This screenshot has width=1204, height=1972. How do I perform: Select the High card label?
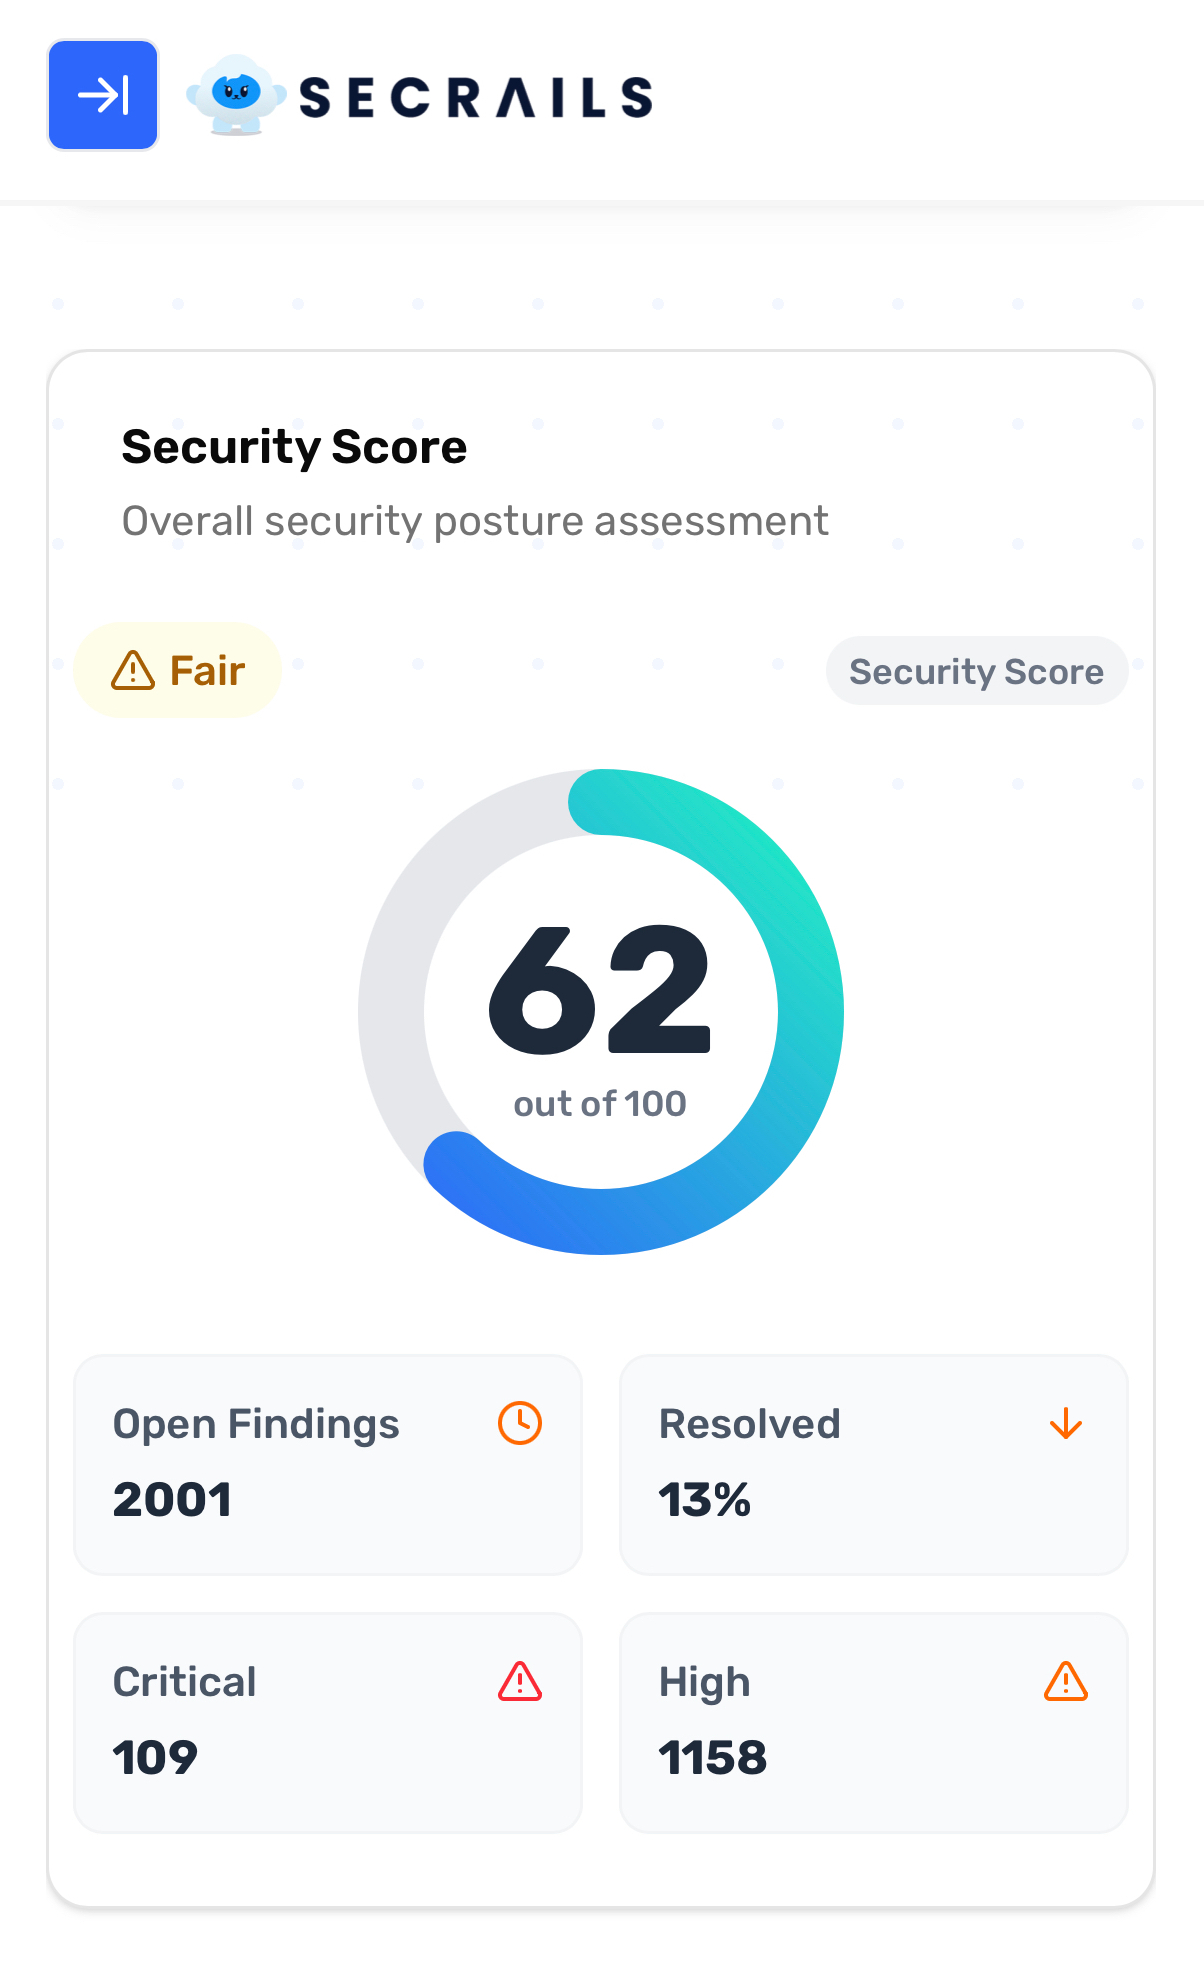click(704, 1682)
